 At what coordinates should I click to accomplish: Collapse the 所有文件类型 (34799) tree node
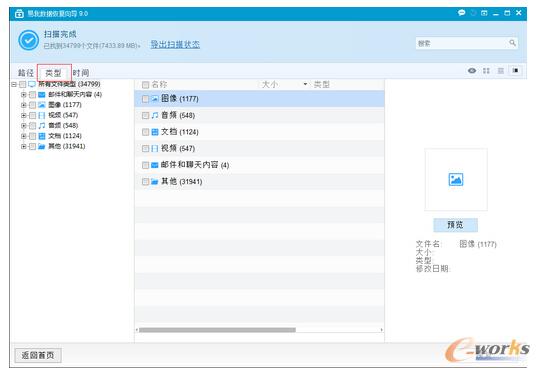(14, 84)
